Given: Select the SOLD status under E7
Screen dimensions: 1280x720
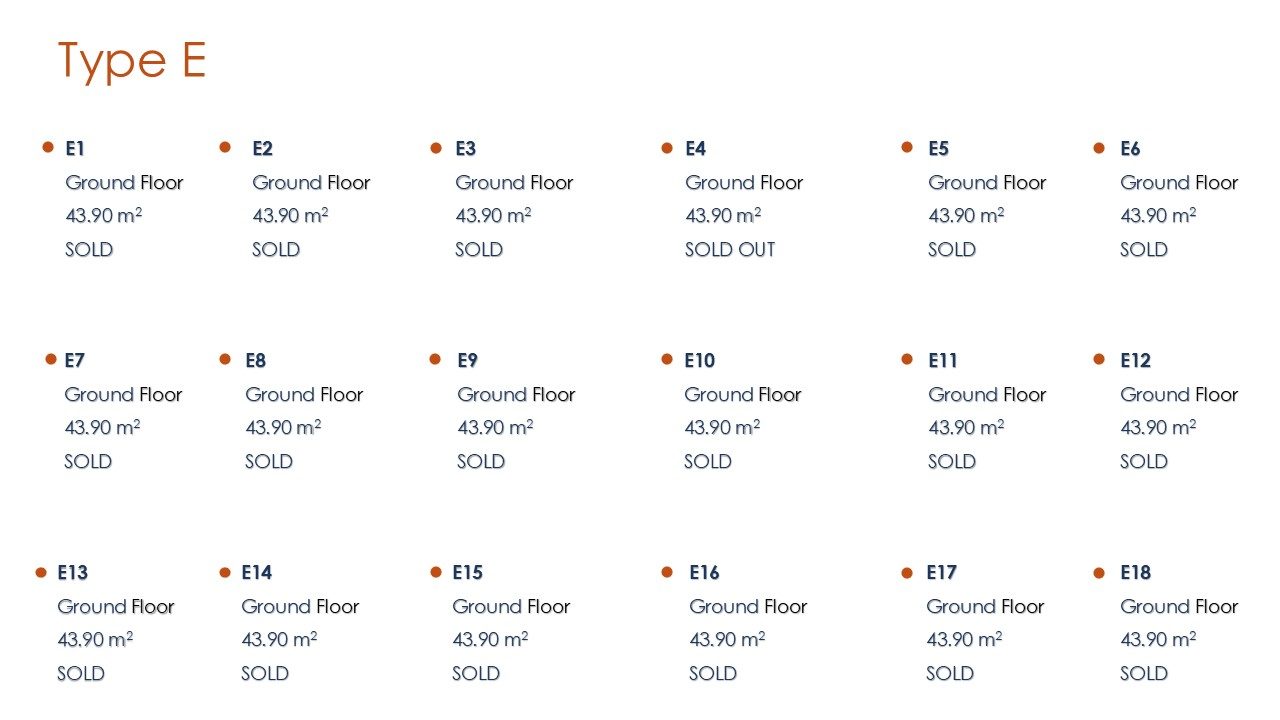Looking at the screenshot, I should 88,462.
